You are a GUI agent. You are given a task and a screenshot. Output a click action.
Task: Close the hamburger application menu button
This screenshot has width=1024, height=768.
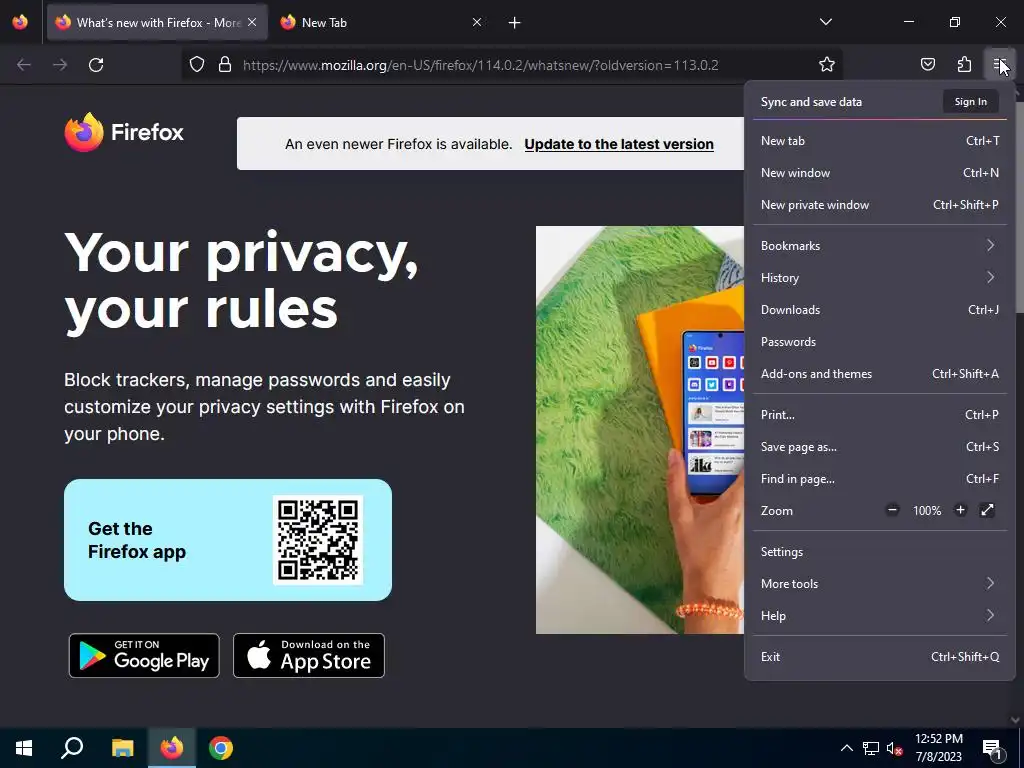click(999, 64)
